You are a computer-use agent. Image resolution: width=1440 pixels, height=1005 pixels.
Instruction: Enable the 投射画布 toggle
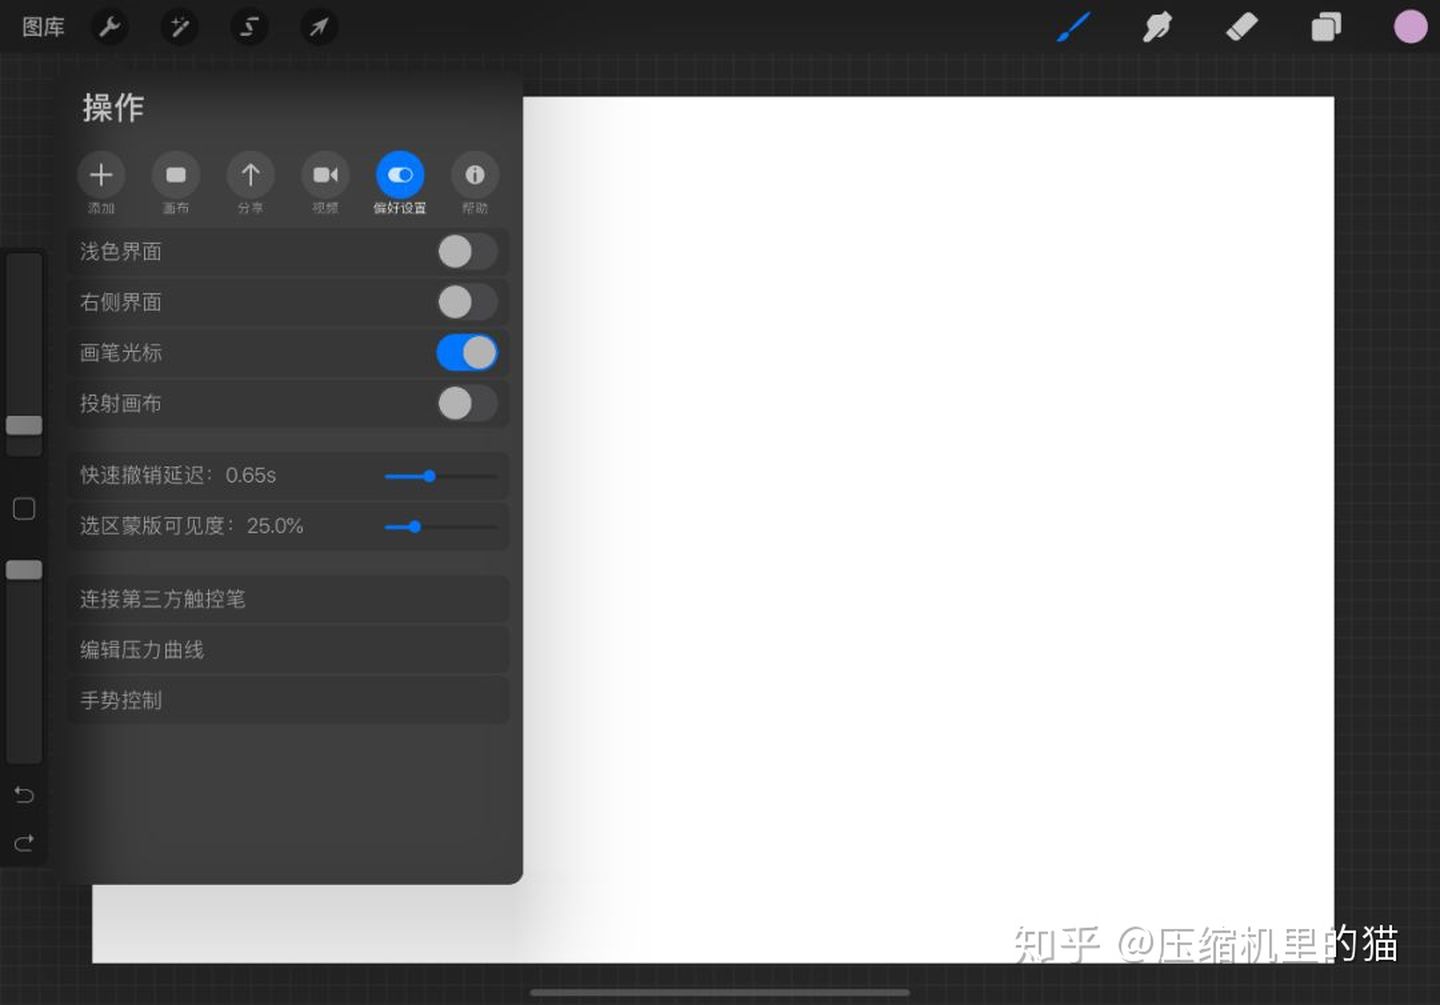467,404
